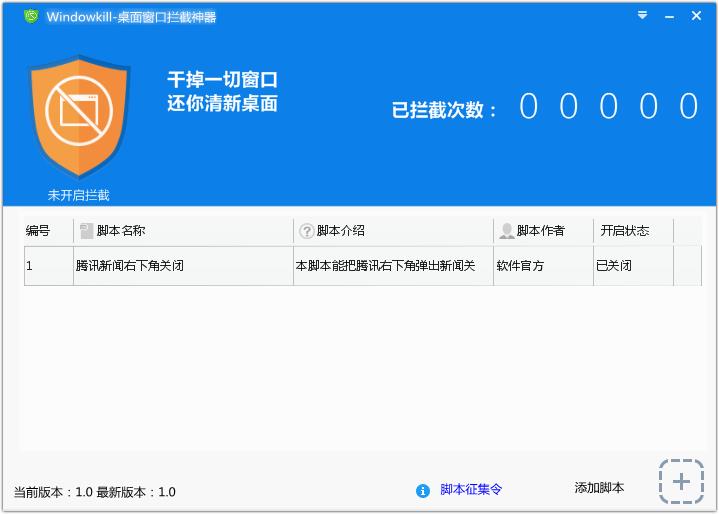Screen dimensions: 719x514
Task: Open the 脚本征集令 link
Action: click(471, 489)
